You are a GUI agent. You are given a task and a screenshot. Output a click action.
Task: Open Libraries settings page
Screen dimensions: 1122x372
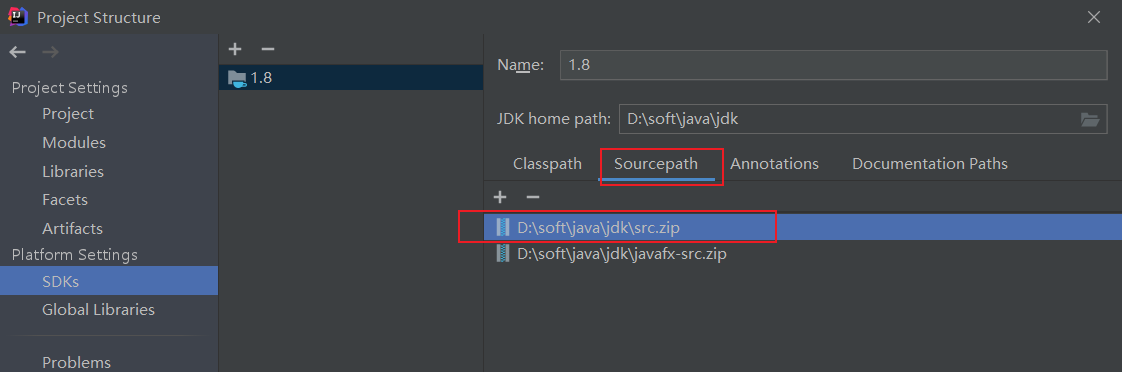(73, 172)
